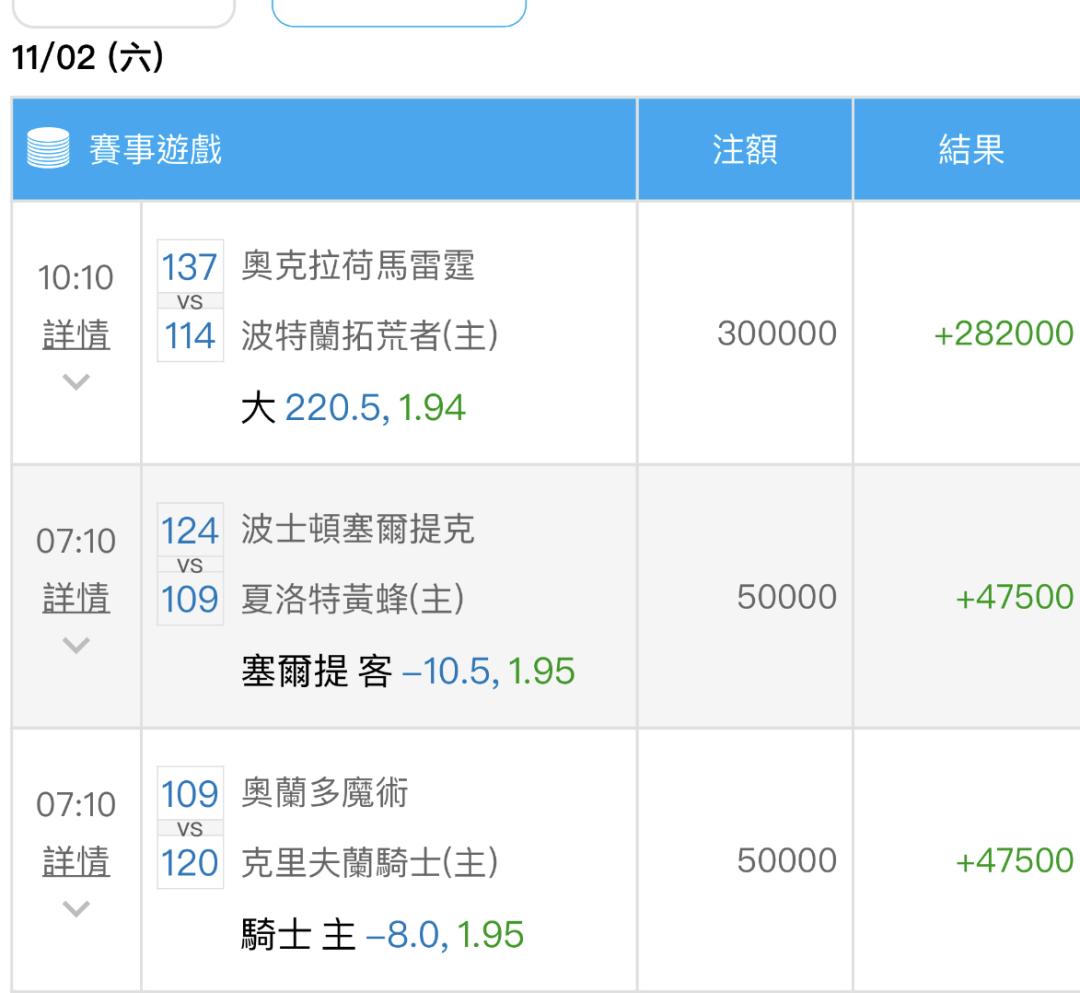Image resolution: width=1080 pixels, height=993 pixels.
Task: Click the 300000 stake amount
Action: (x=777, y=333)
